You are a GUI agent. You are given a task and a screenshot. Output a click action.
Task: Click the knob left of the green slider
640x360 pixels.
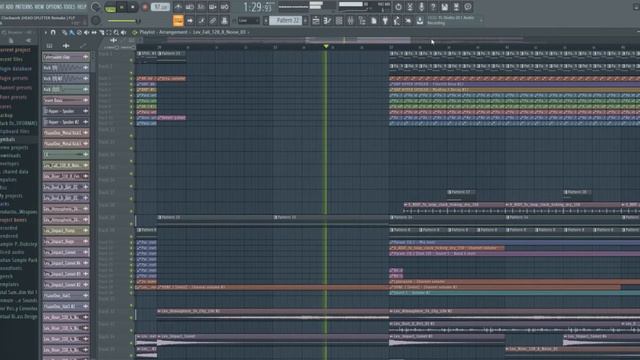click(96, 20)
